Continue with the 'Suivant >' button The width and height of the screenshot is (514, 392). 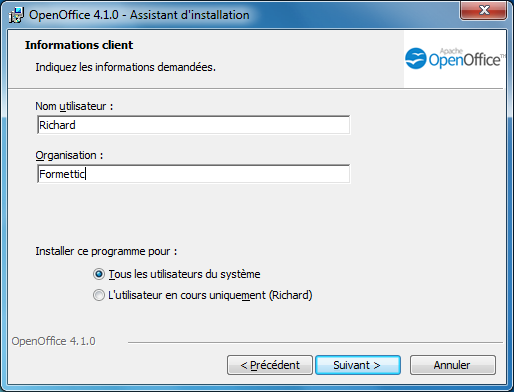coord(358,365)
